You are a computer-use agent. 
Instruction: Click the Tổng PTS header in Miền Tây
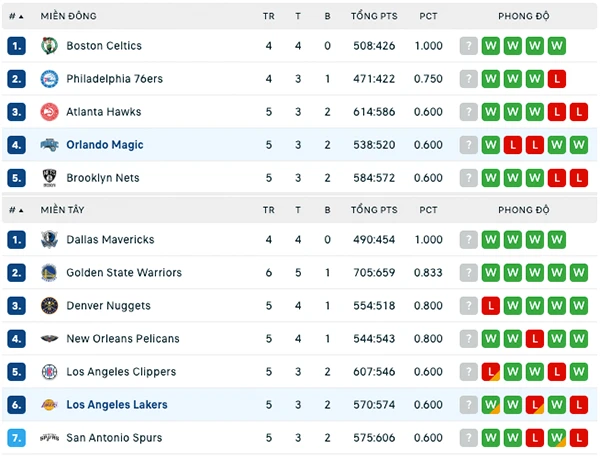374,210
